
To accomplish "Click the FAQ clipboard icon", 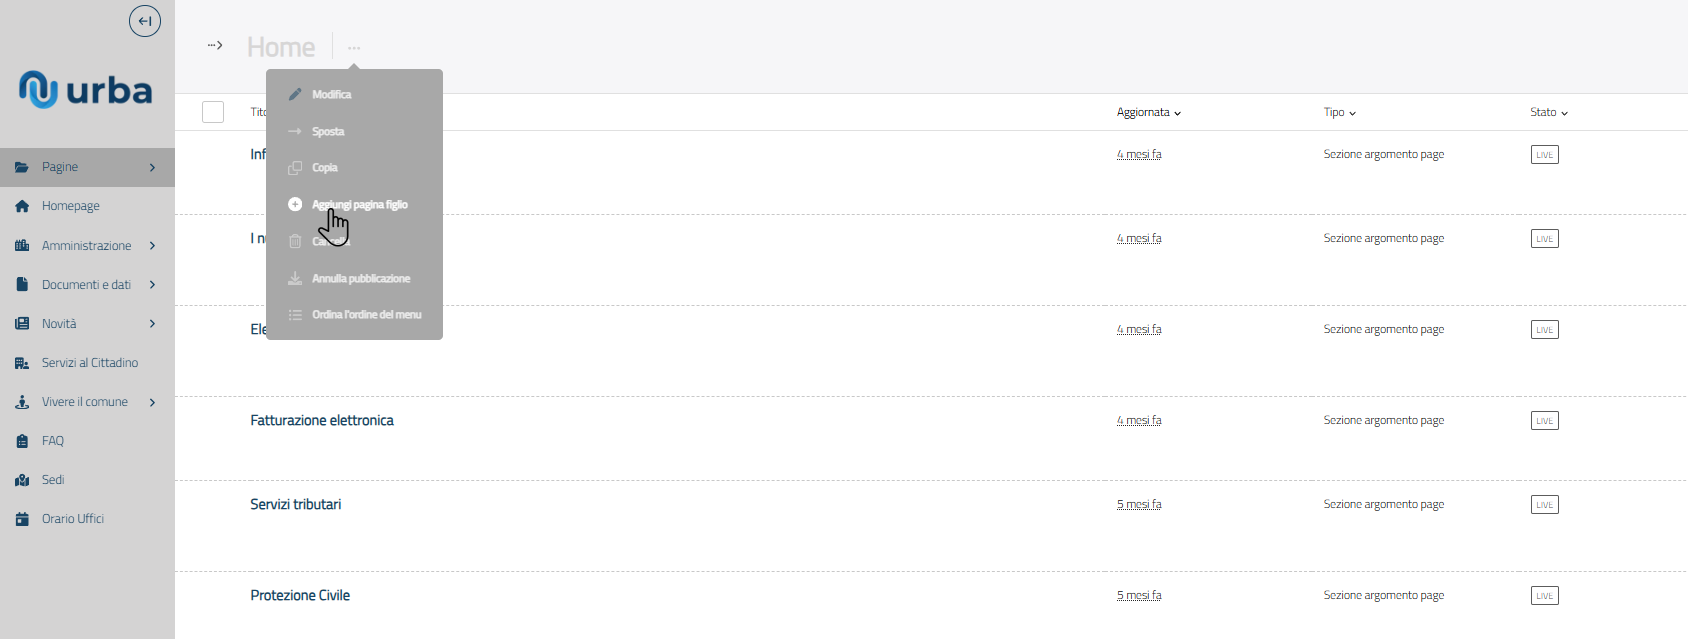I will (22, 441).
